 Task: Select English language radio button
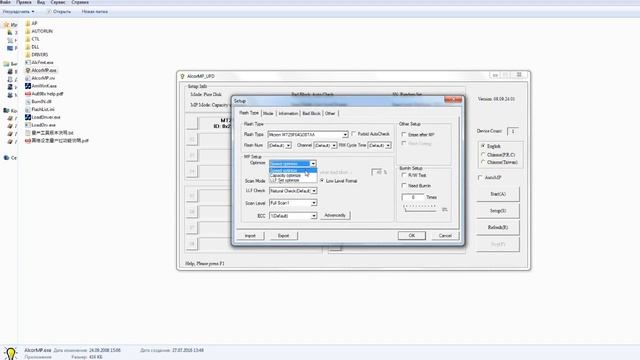[483, 146]
